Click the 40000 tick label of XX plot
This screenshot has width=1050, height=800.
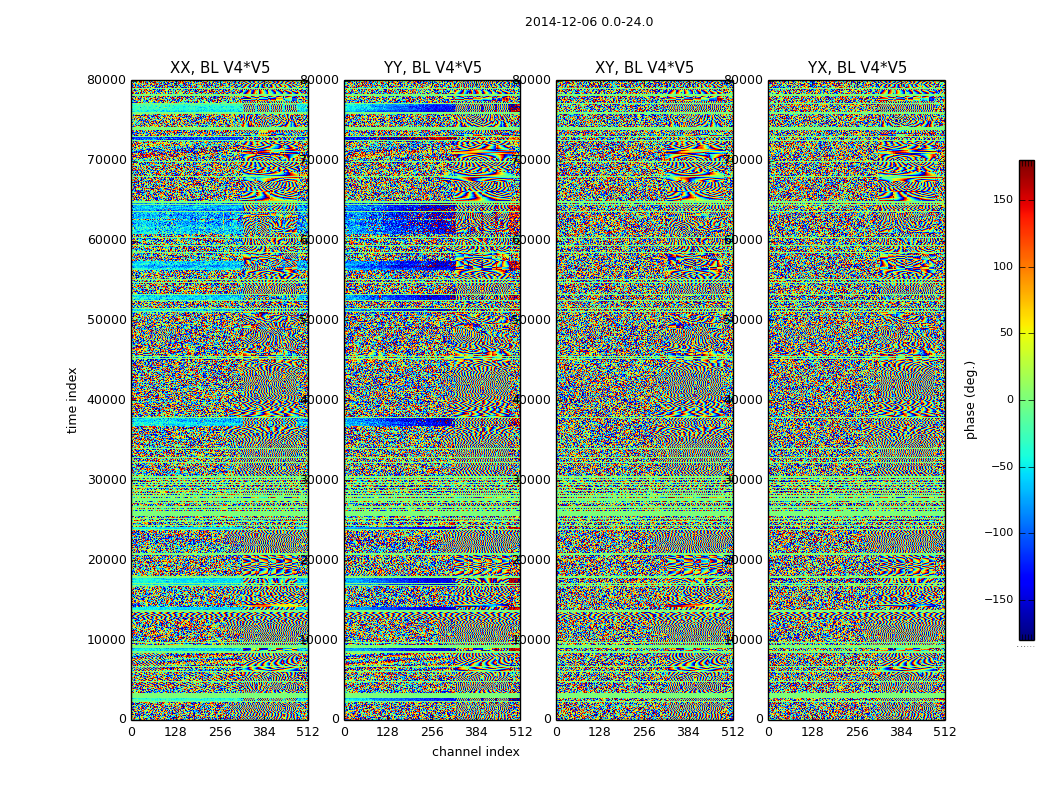coord(107,400)
